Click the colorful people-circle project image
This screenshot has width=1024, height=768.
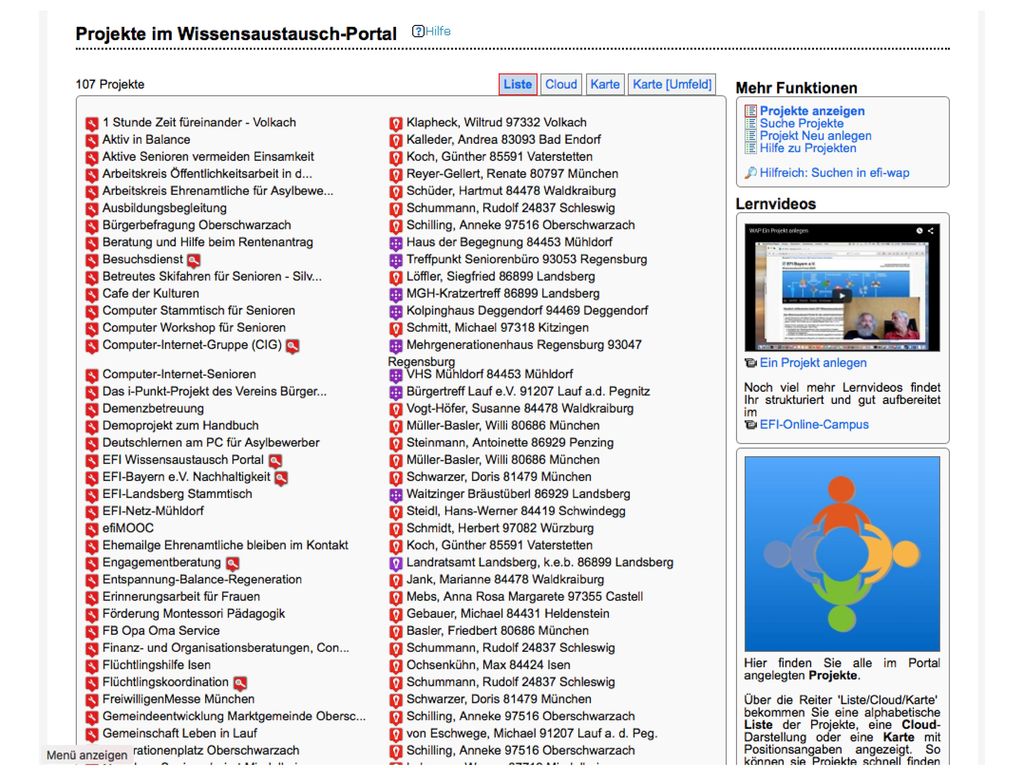(842, 554)
